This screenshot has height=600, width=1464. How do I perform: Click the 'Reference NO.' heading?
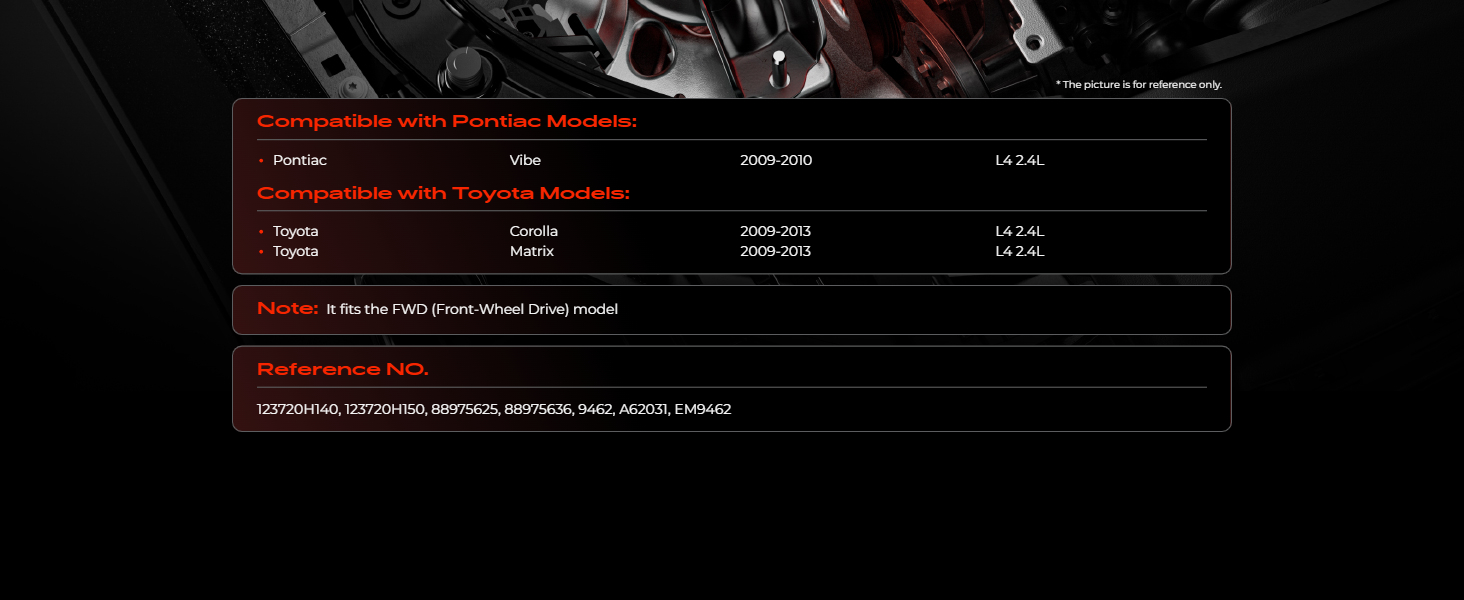343,370
